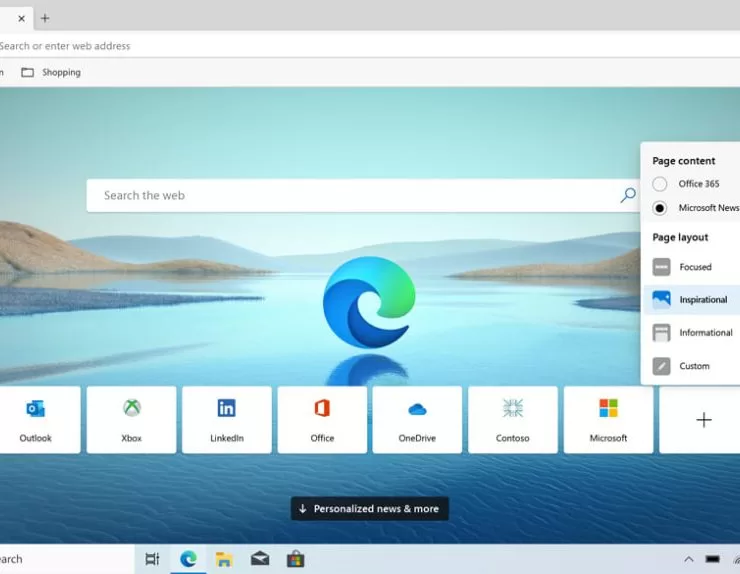Click the battery icon in system tray
This screenshot has width=740, height=574.
click(x=712, y=559)
